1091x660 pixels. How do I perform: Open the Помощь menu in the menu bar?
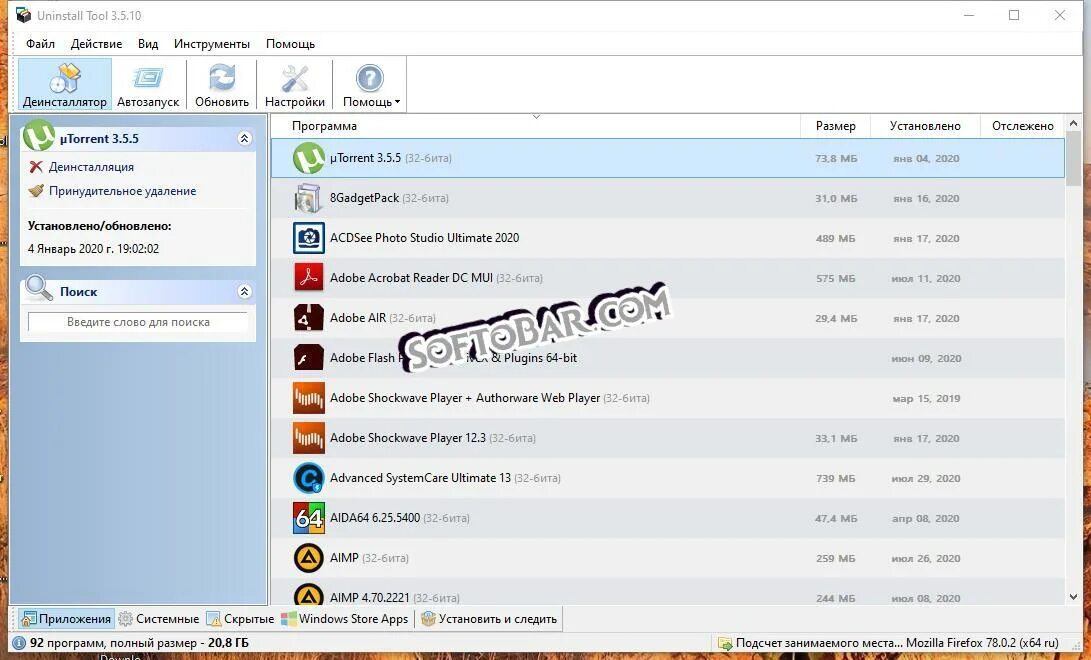pos(290,44)
